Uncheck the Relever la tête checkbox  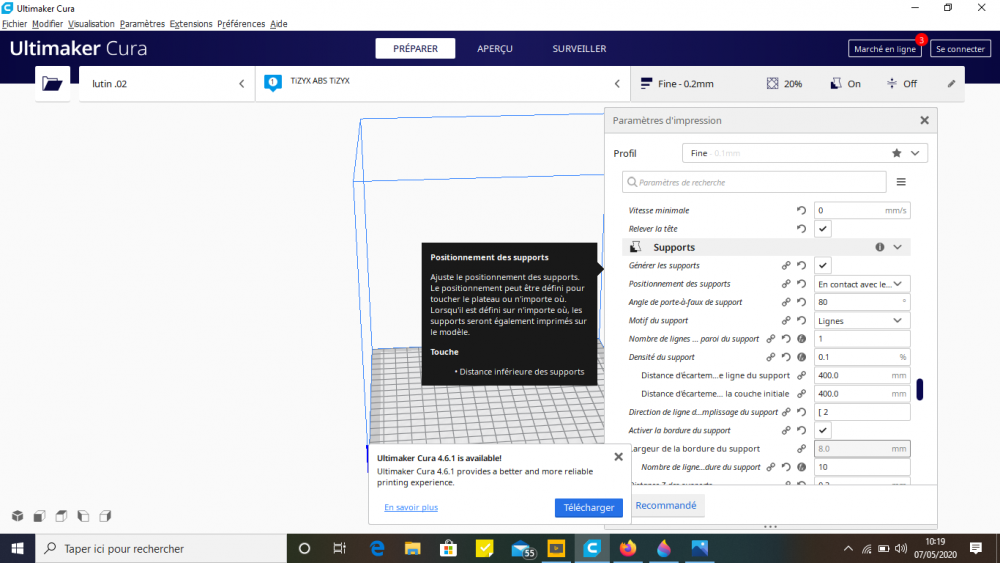coord(823,229)
